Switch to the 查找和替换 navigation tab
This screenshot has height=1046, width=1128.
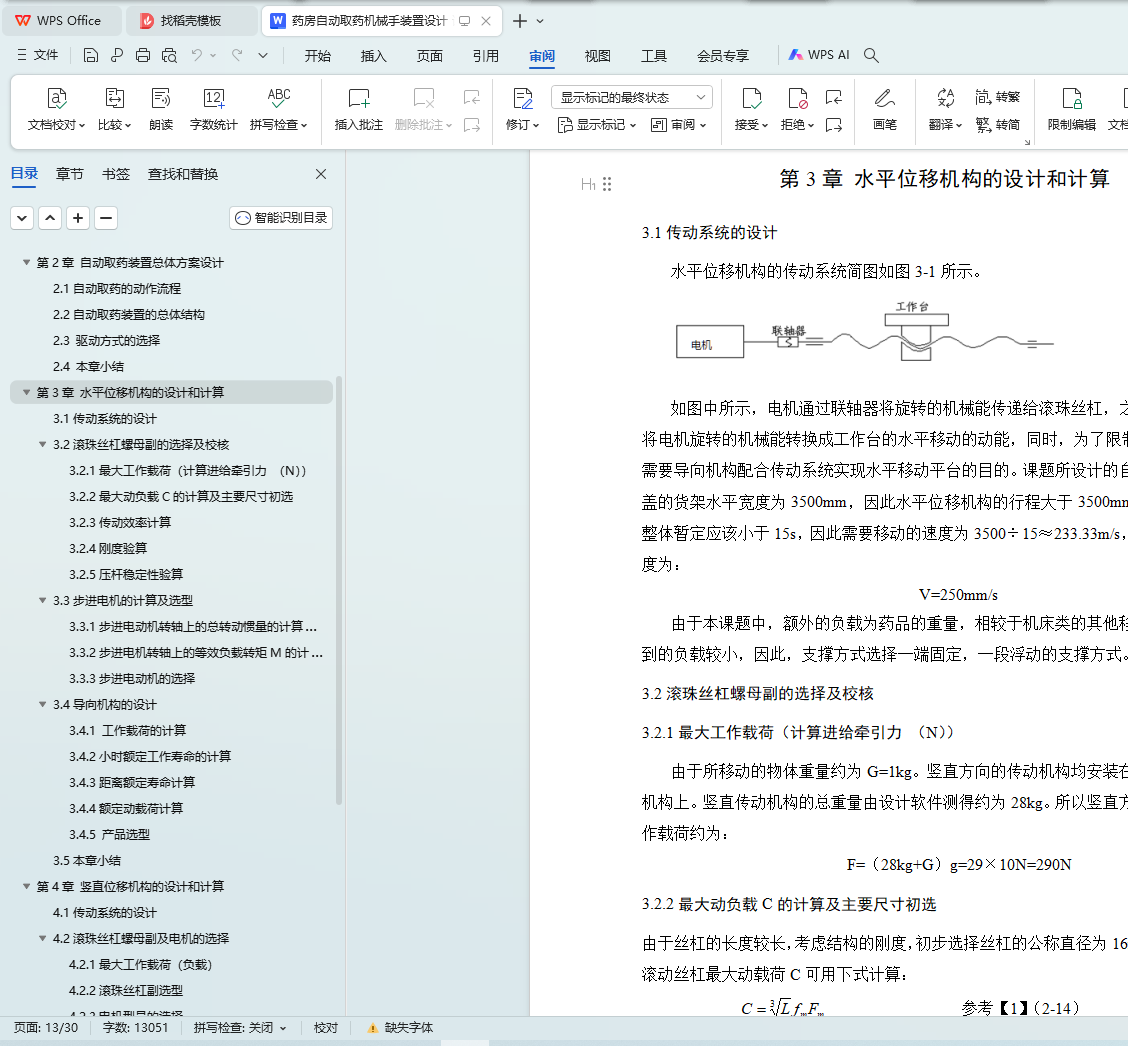tap(183, 174)
